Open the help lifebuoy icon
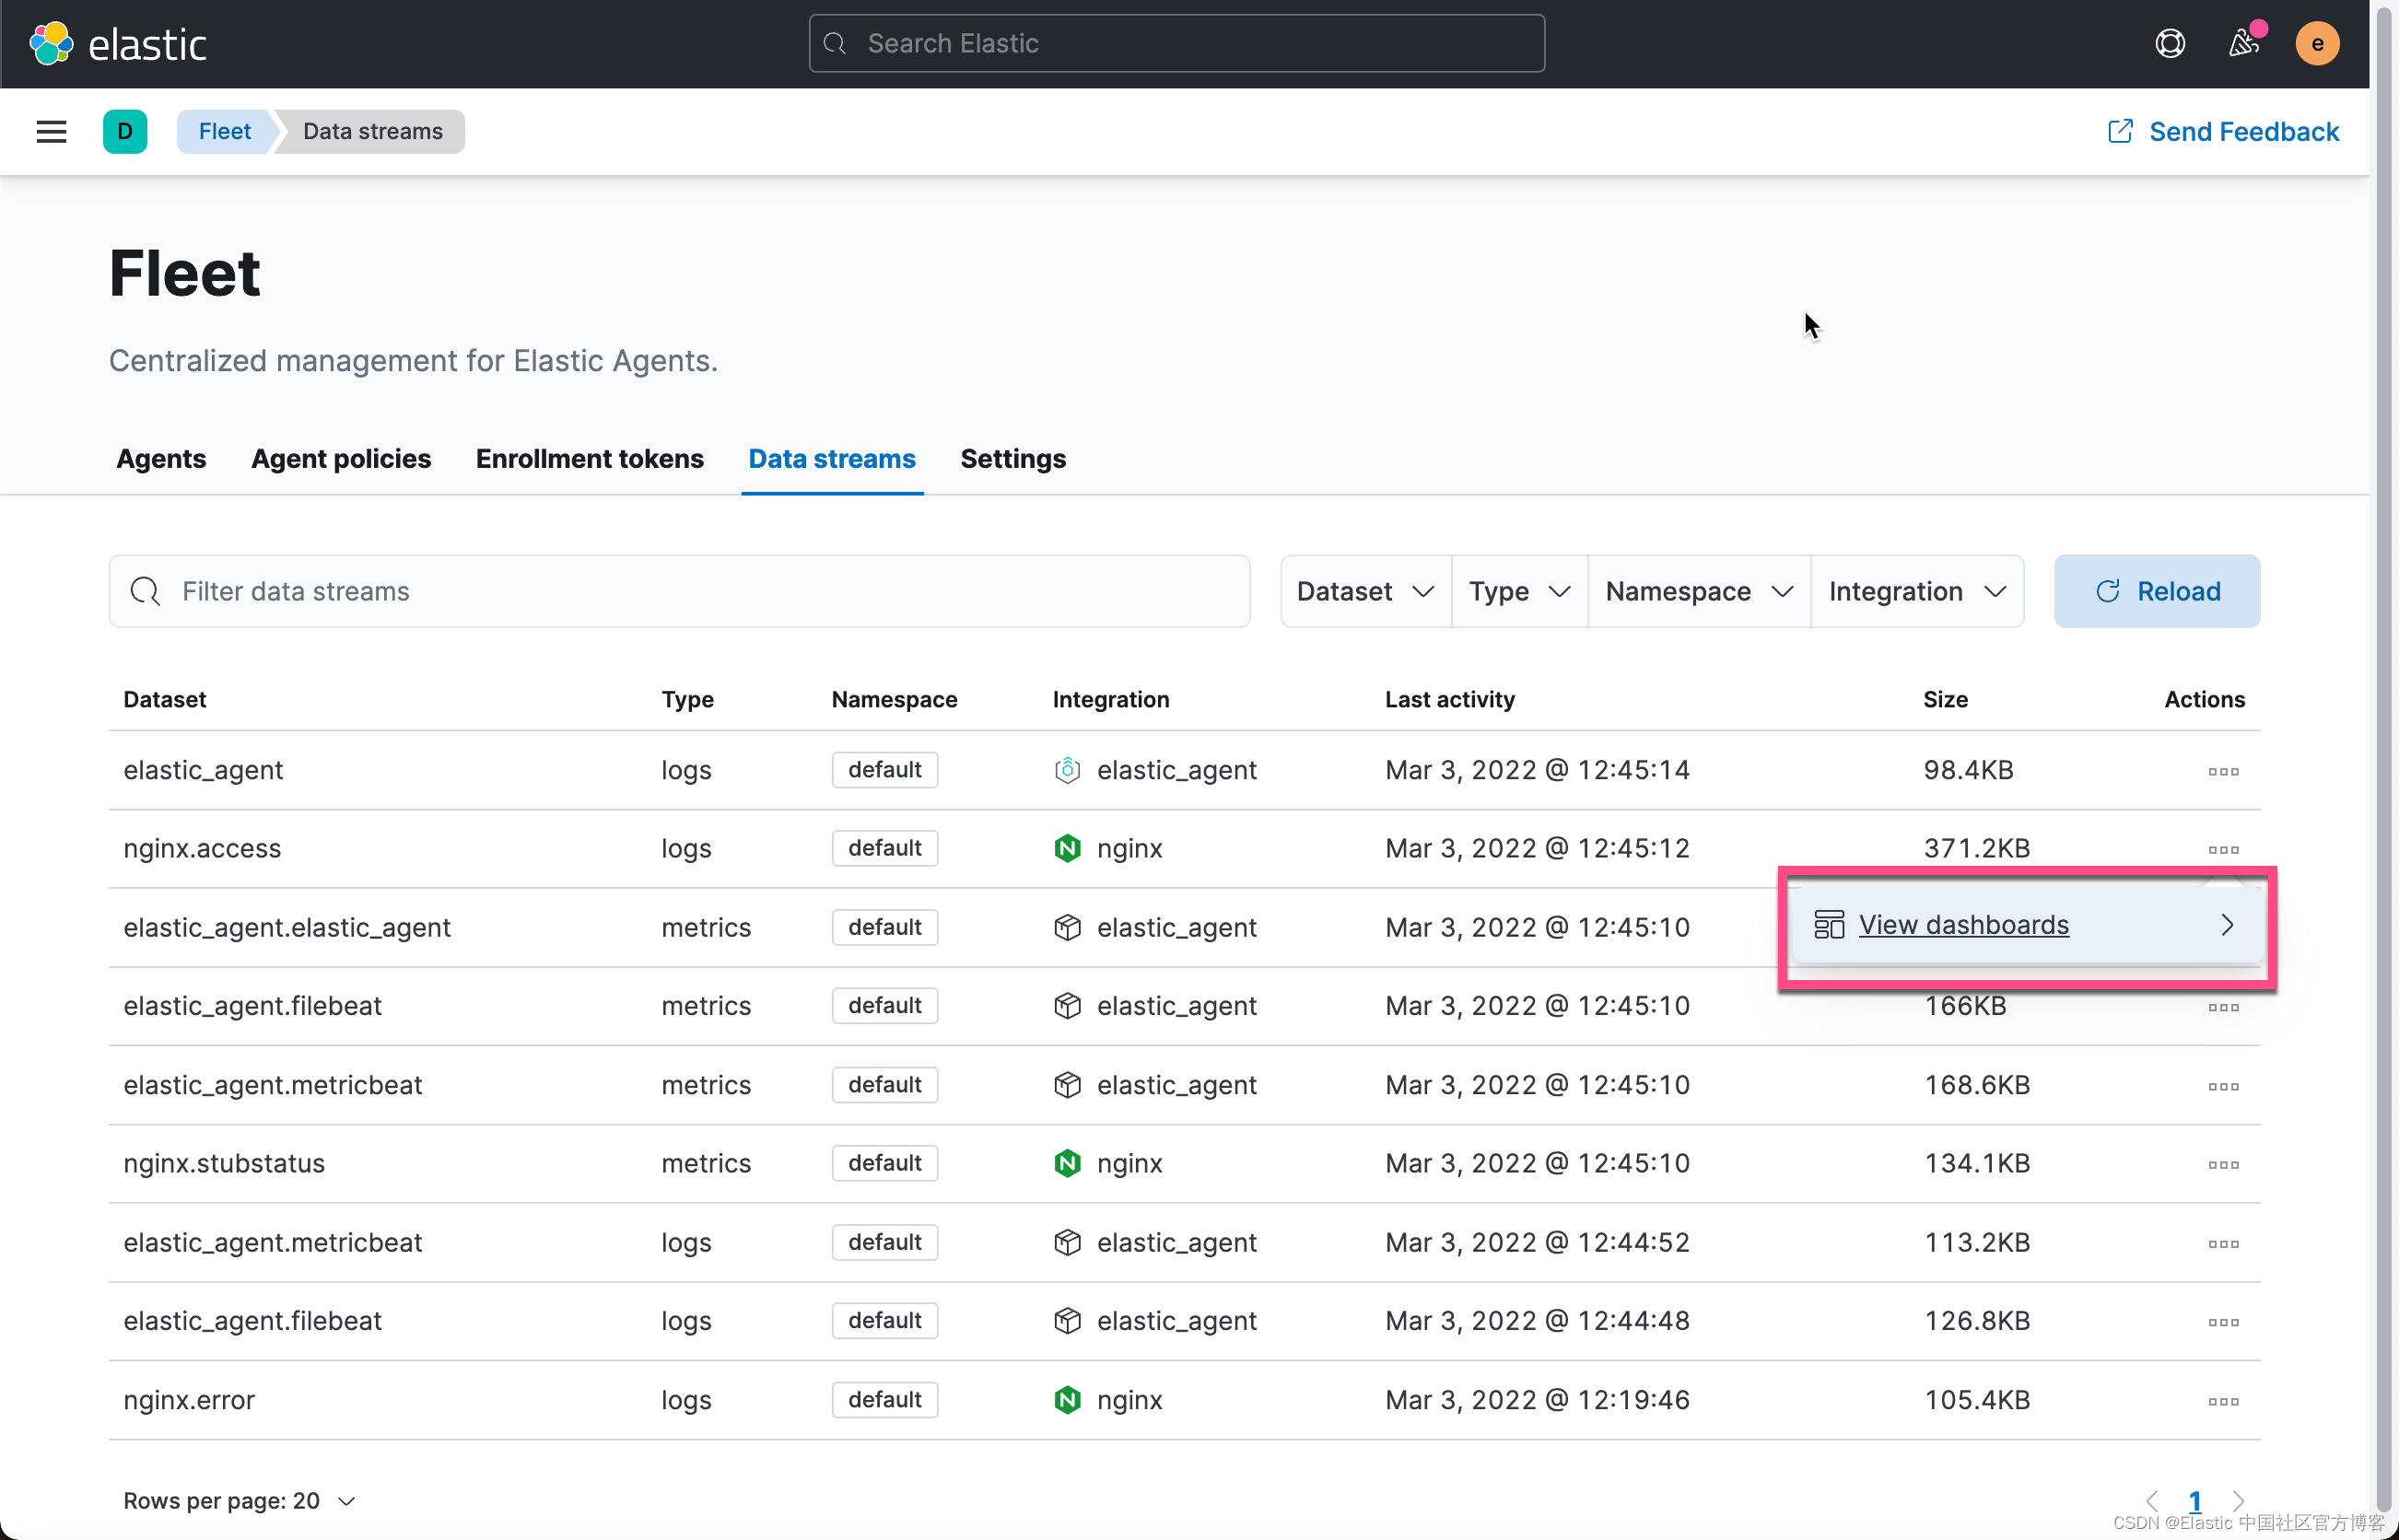Screen dimensions: 2399x1540 (2169, 44)
